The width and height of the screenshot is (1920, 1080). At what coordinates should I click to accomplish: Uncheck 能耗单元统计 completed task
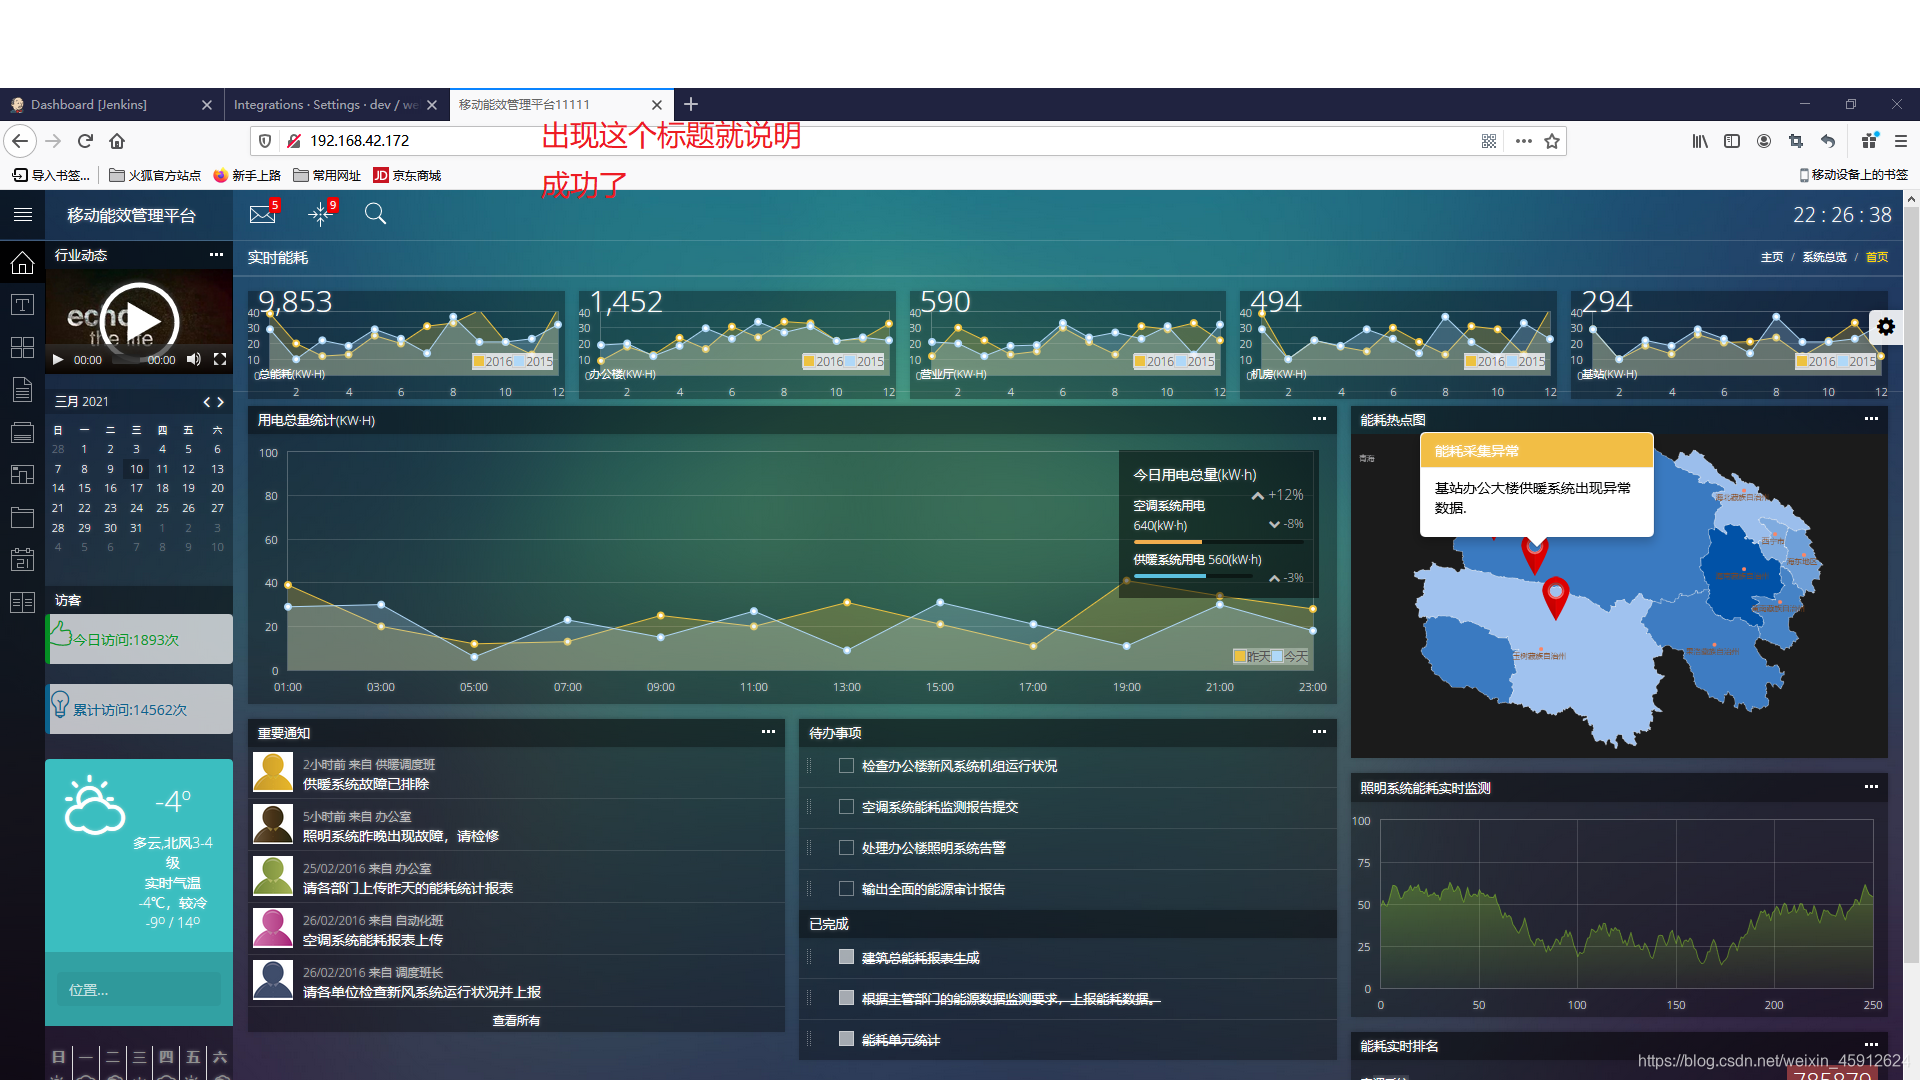click(x=846, y=1039)
